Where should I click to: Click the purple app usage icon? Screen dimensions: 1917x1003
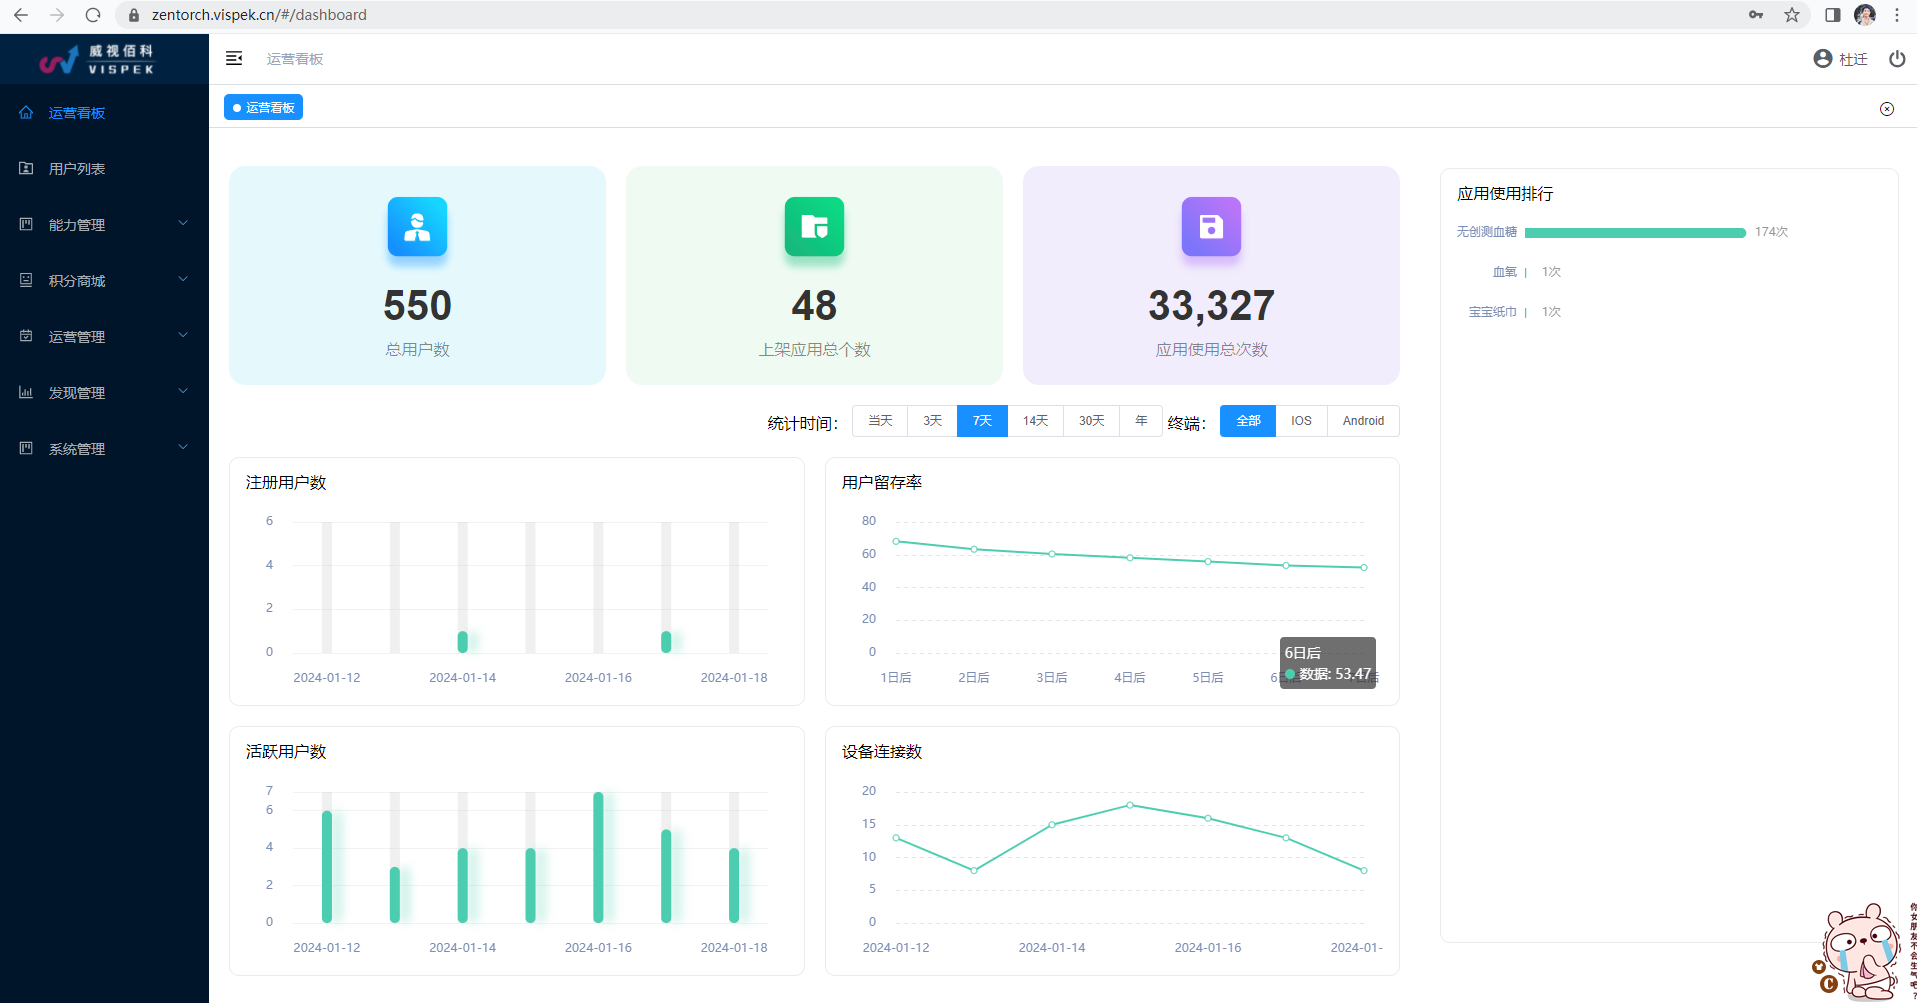[x=1211, y=227]
